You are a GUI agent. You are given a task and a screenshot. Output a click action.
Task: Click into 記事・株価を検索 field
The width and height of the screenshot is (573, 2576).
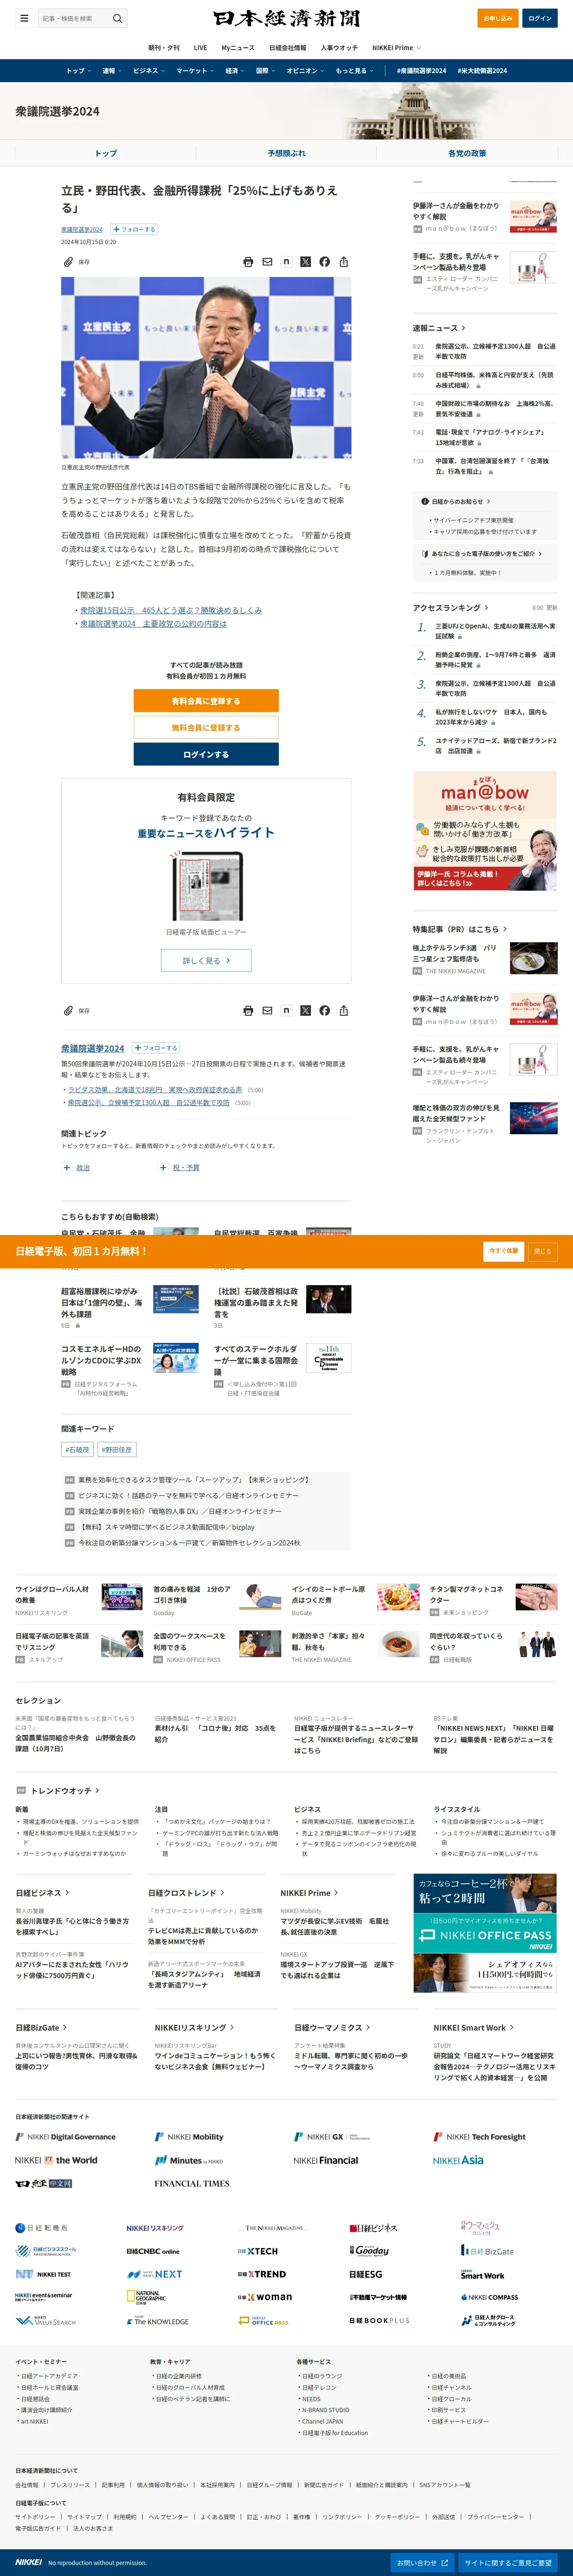point(75,18)
